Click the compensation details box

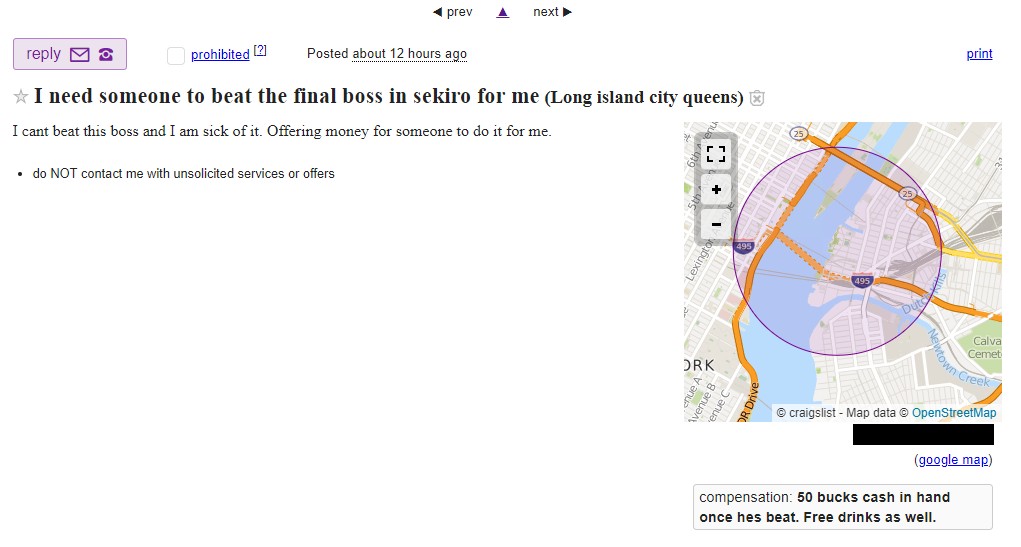[x=843, y=507]
